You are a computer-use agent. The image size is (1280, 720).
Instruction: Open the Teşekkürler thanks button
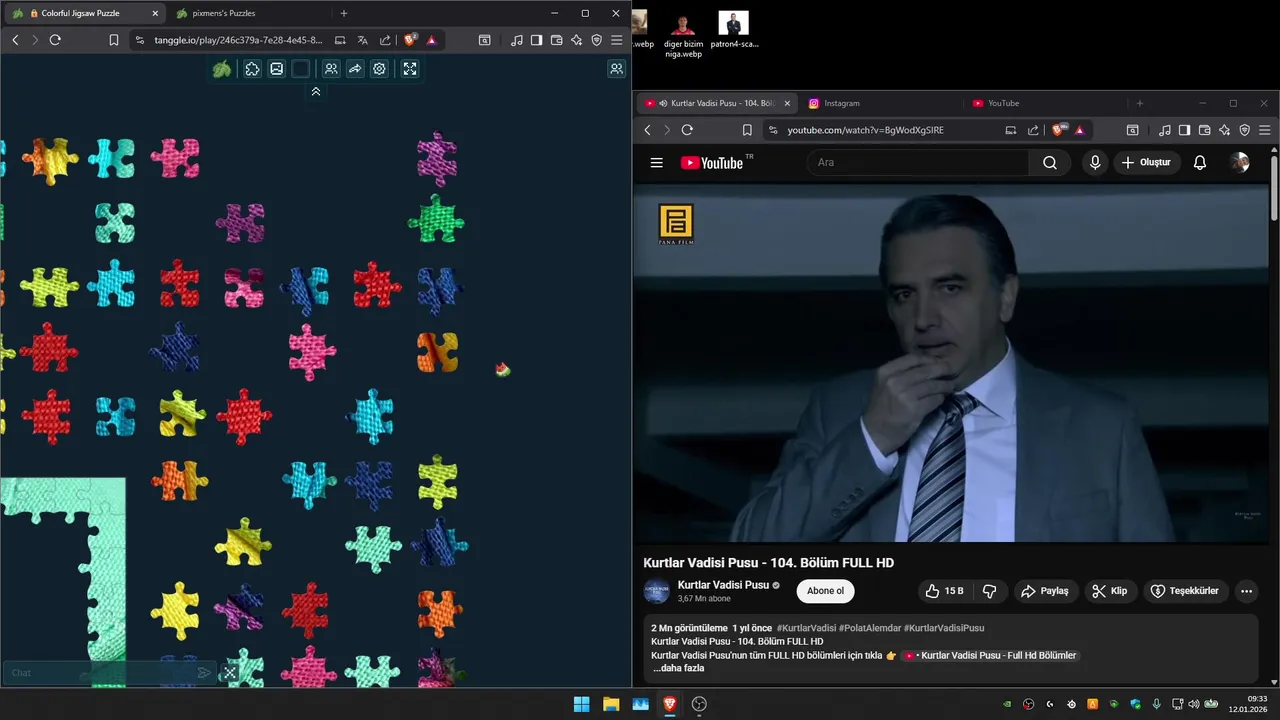(1185, 591)
